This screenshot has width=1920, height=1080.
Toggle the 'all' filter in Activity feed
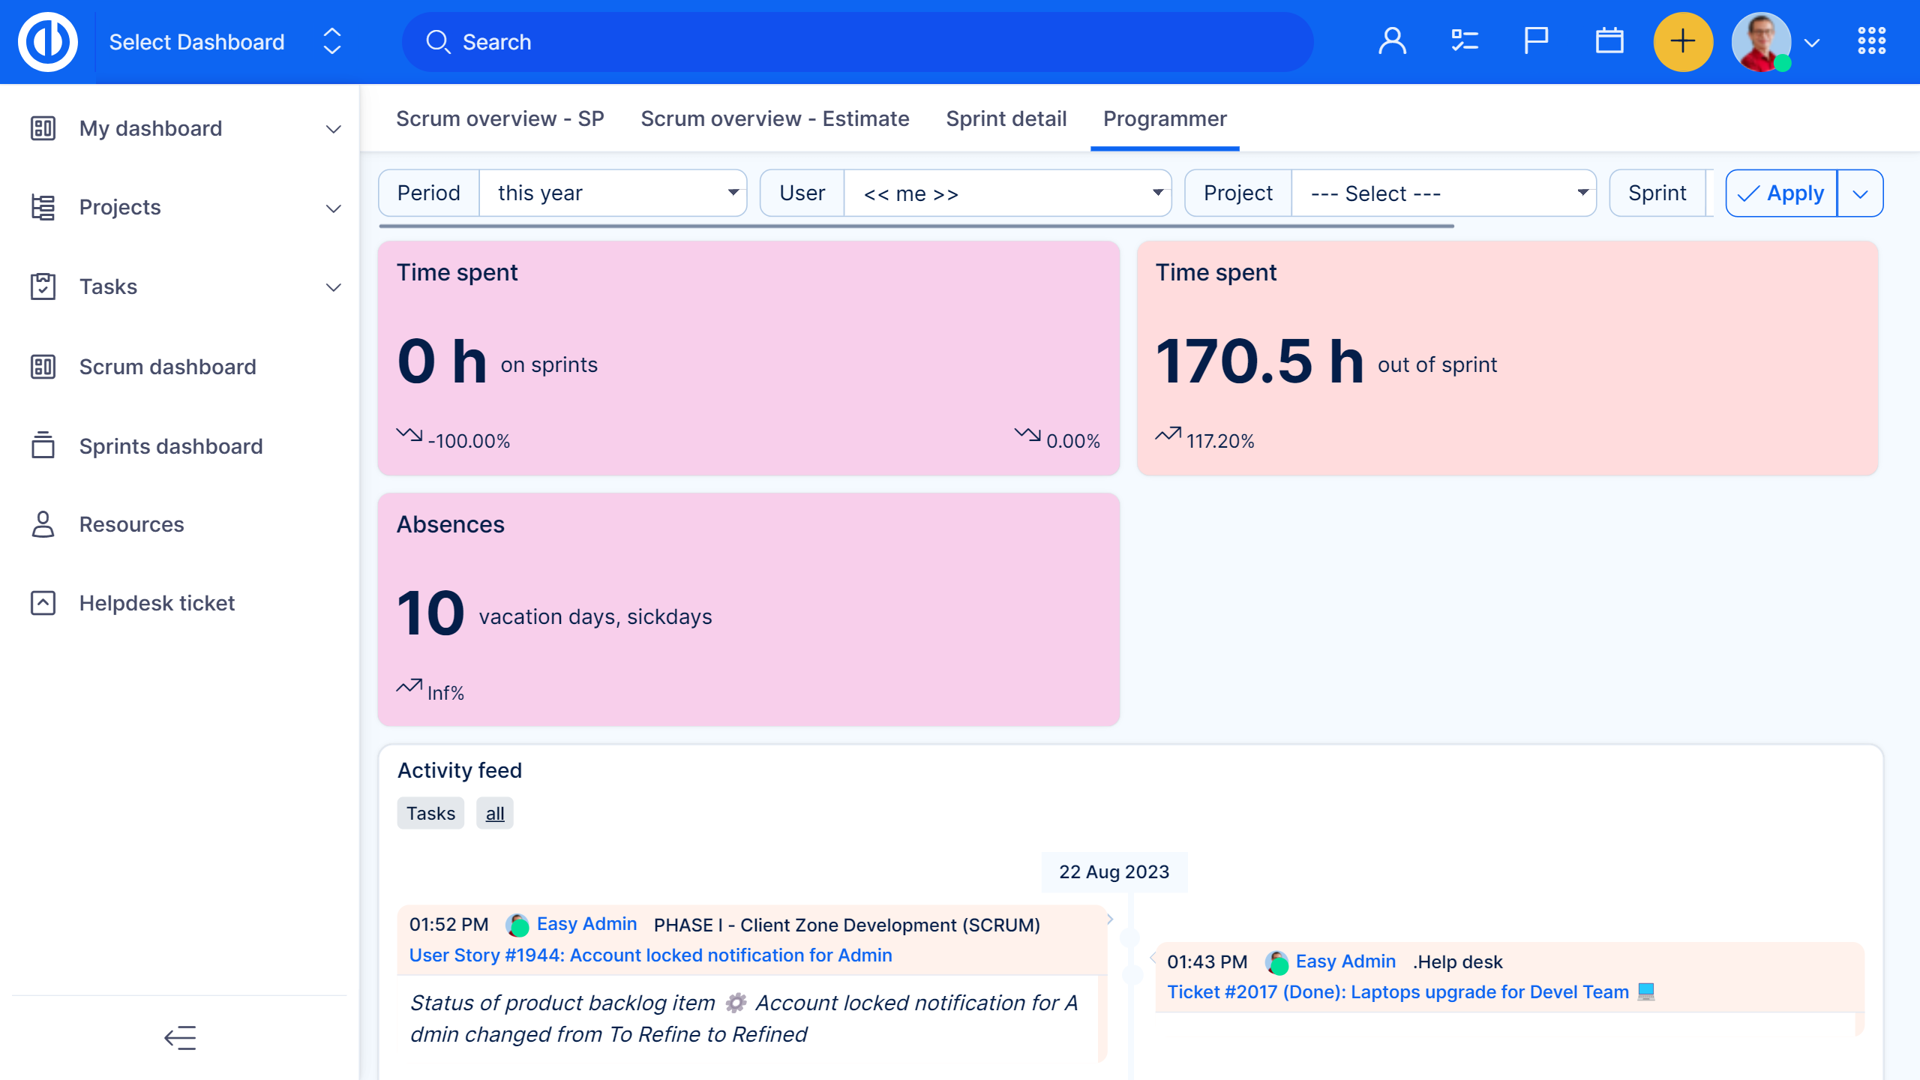pyautogui.click(x=495, y=813)
